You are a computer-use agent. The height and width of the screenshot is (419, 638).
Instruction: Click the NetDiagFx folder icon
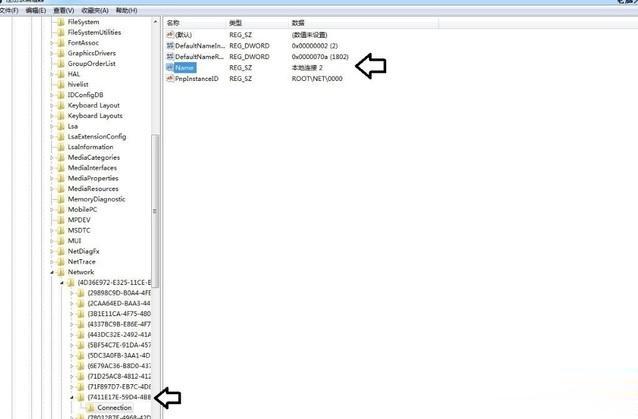pos(61,252)
